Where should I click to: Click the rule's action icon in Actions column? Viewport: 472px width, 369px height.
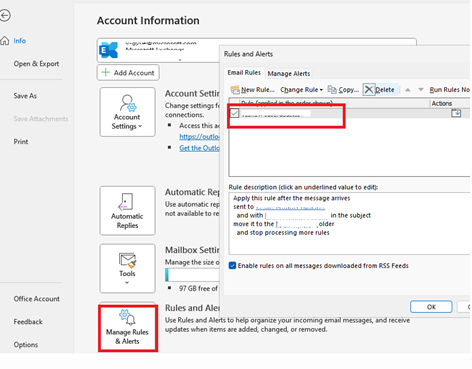[456, 113]
